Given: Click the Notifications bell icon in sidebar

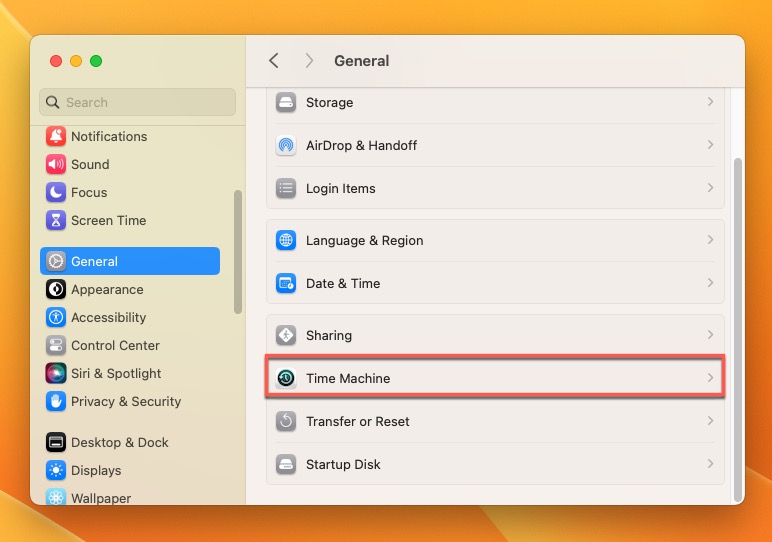Looking at the screenshot, I should pos(56,136).
